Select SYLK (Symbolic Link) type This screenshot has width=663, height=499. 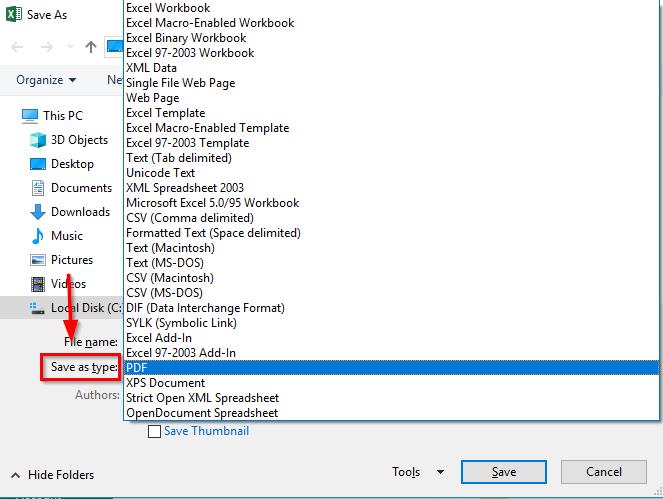pos(392,323)
